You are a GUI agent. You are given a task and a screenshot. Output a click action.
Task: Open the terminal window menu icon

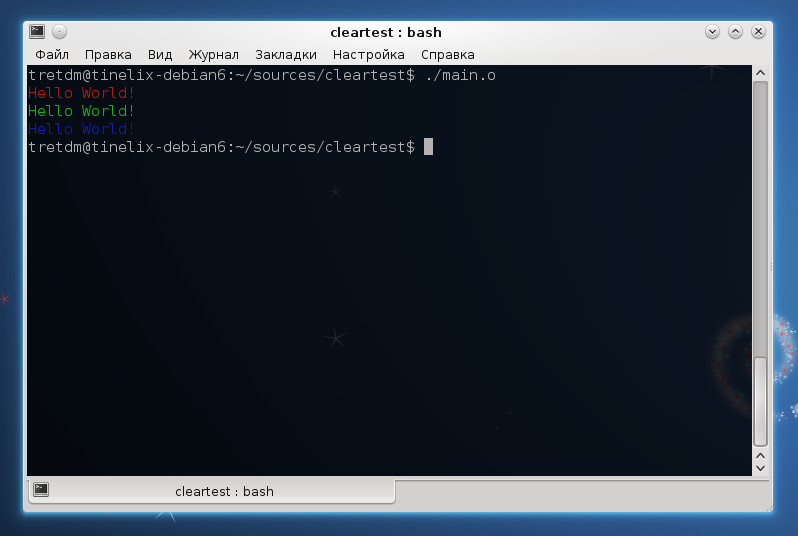tap(37, 32)
